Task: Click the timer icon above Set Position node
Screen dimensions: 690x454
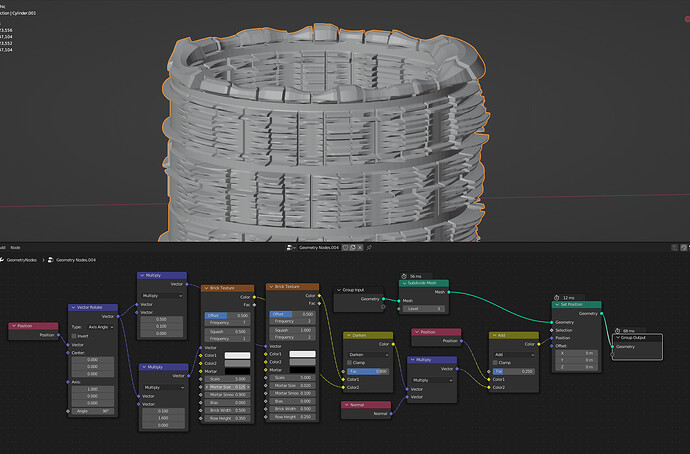Action: point(557,297)
